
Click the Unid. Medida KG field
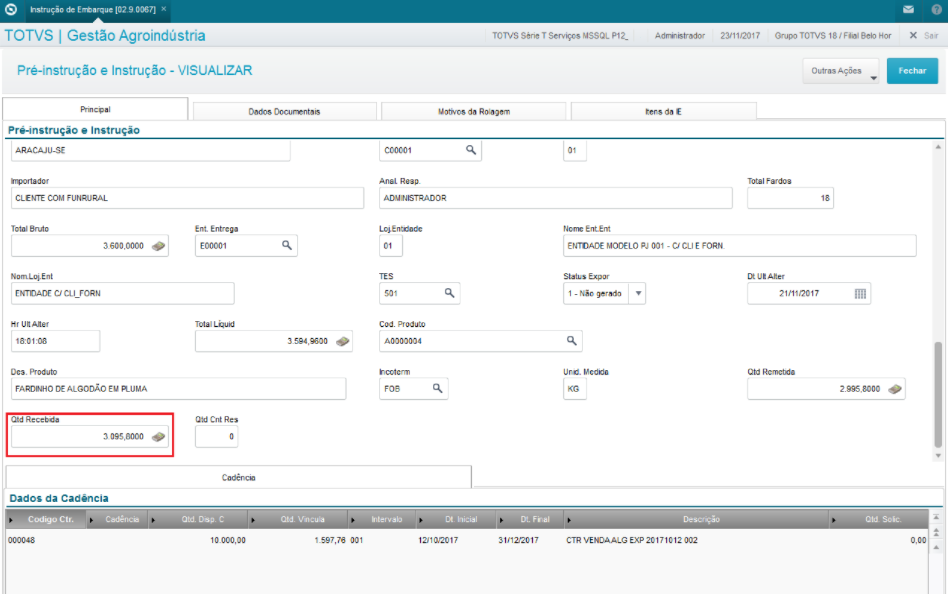(574, 389)
